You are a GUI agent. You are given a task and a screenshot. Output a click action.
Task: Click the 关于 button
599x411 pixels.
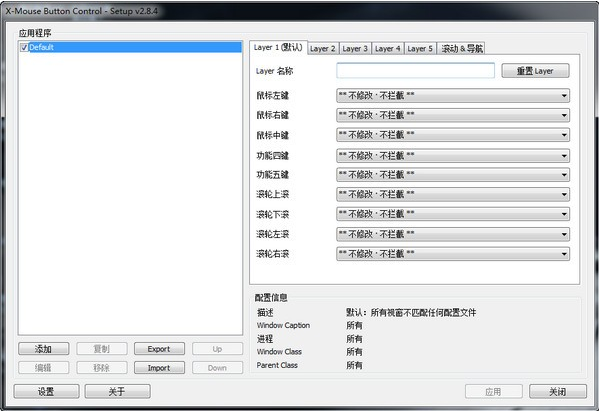117,392
